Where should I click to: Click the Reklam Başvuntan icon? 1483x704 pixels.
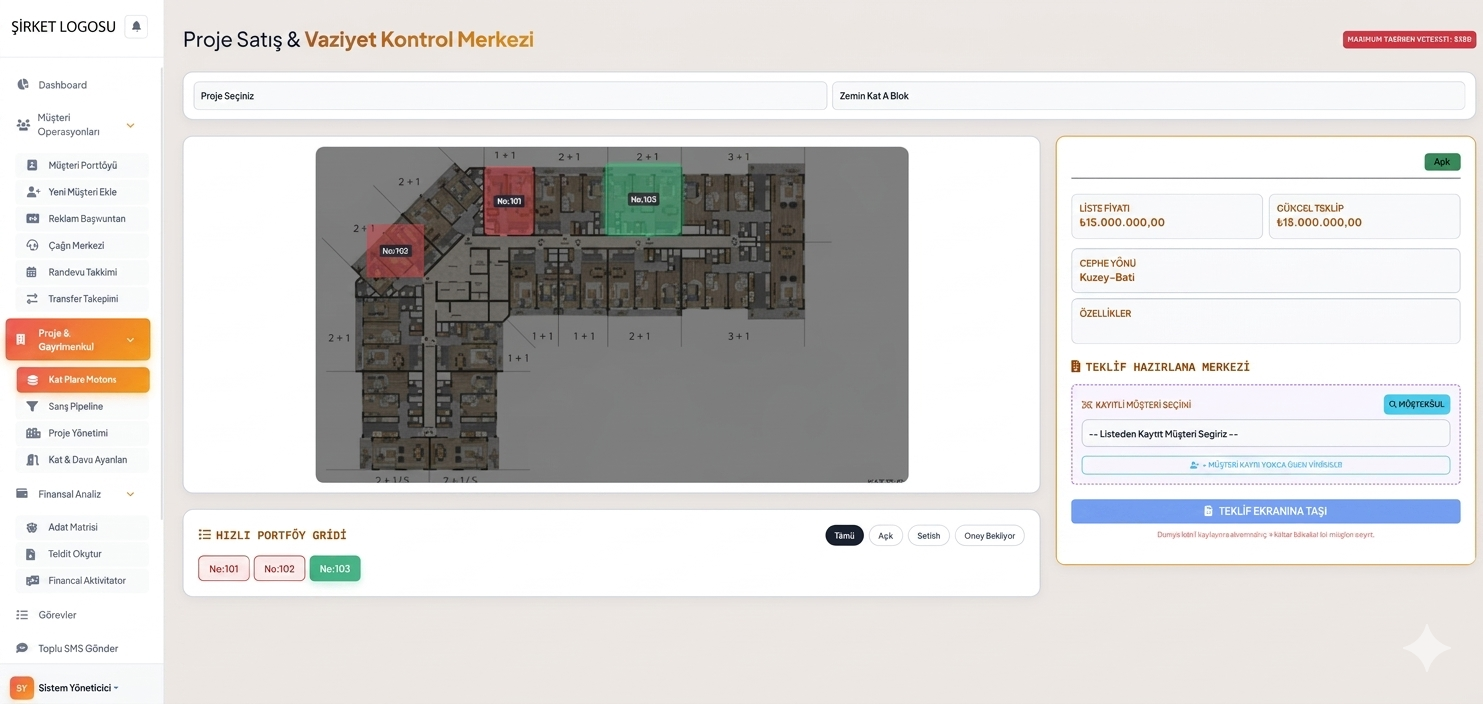pos(32,218)
